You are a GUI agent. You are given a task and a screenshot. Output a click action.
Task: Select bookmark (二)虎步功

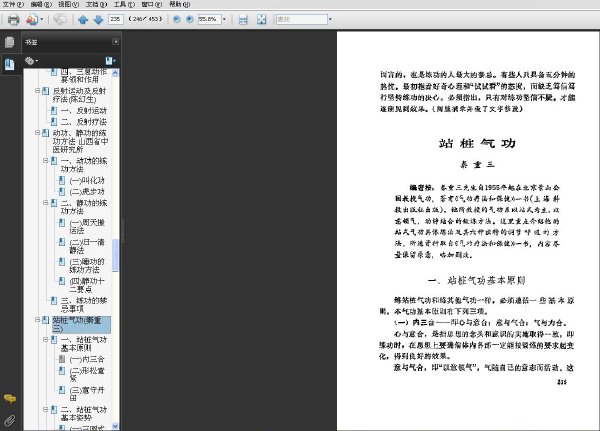pos(87,191)
